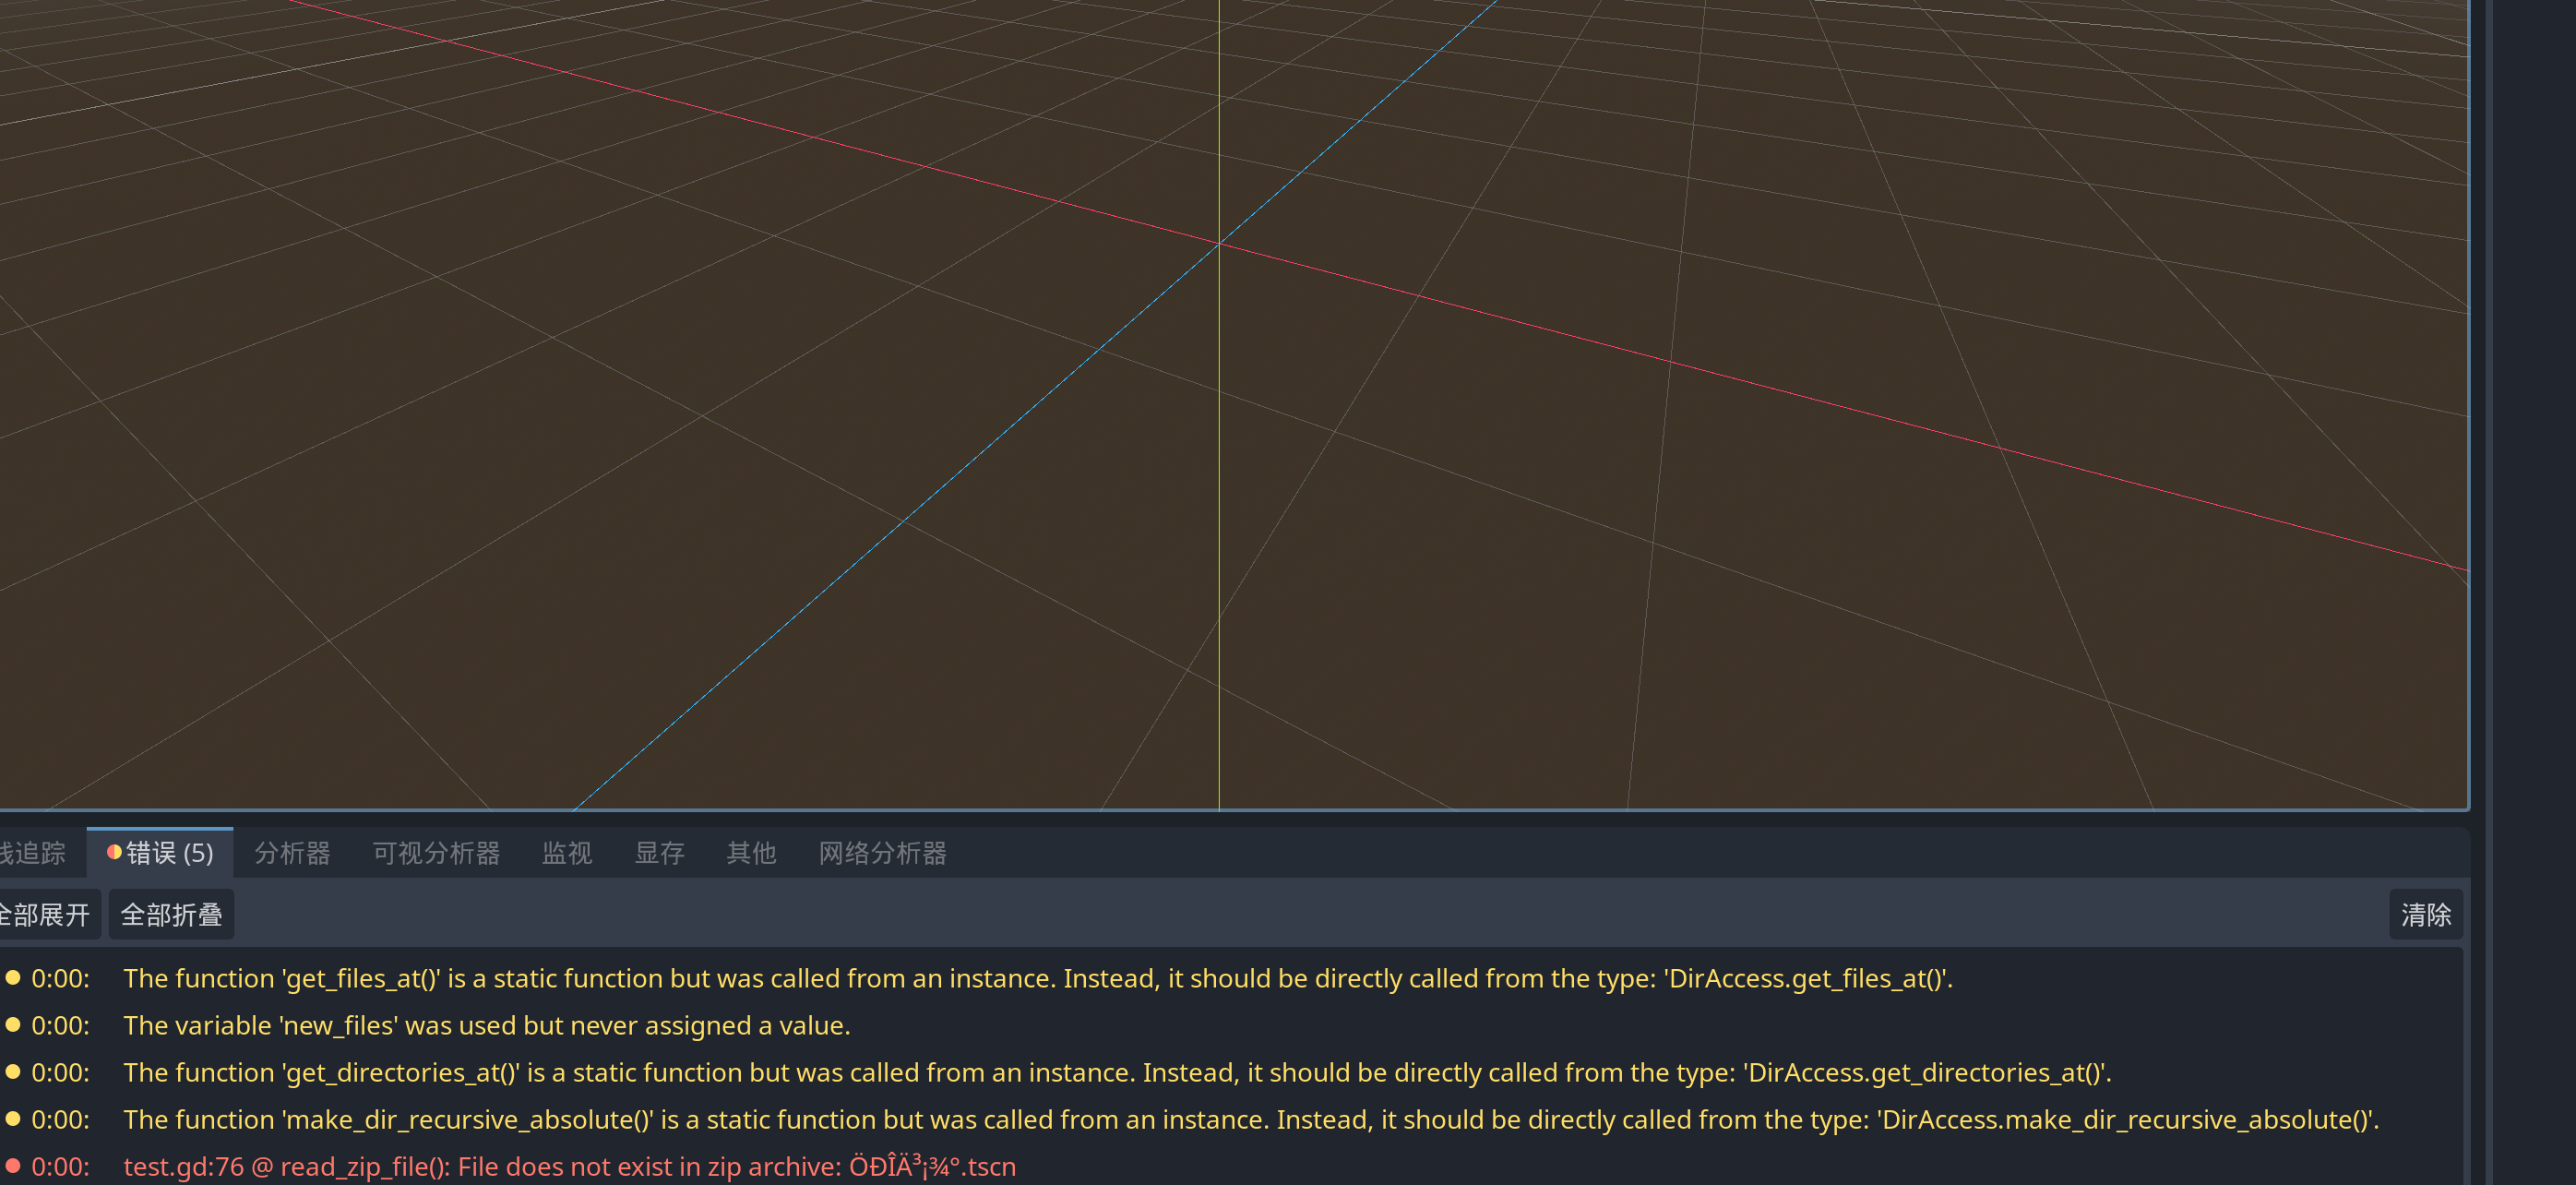
Task: Open the 网络分析器 tab
Action: pyautogui.click(x=882, y=853)
